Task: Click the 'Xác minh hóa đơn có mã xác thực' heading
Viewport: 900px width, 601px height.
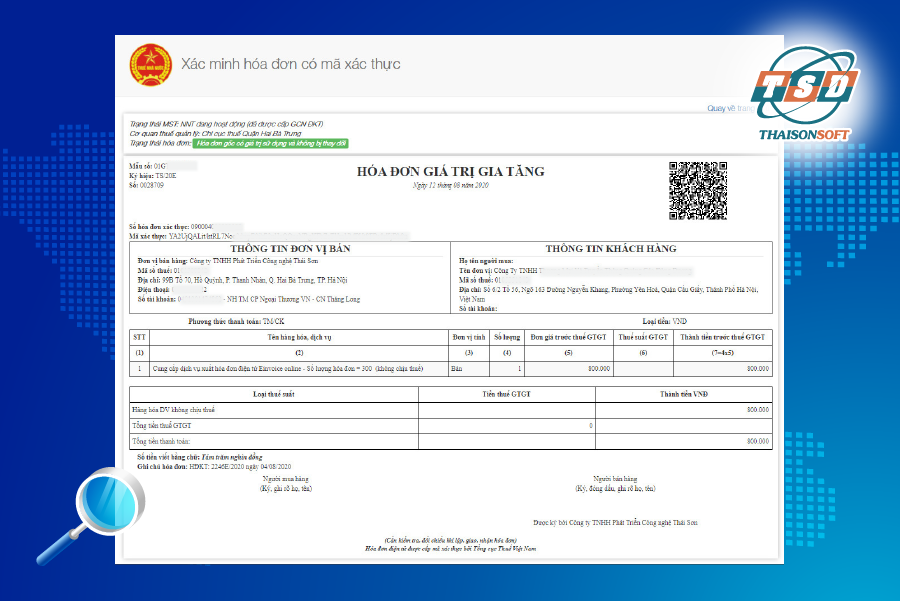Action: [290, 64]
